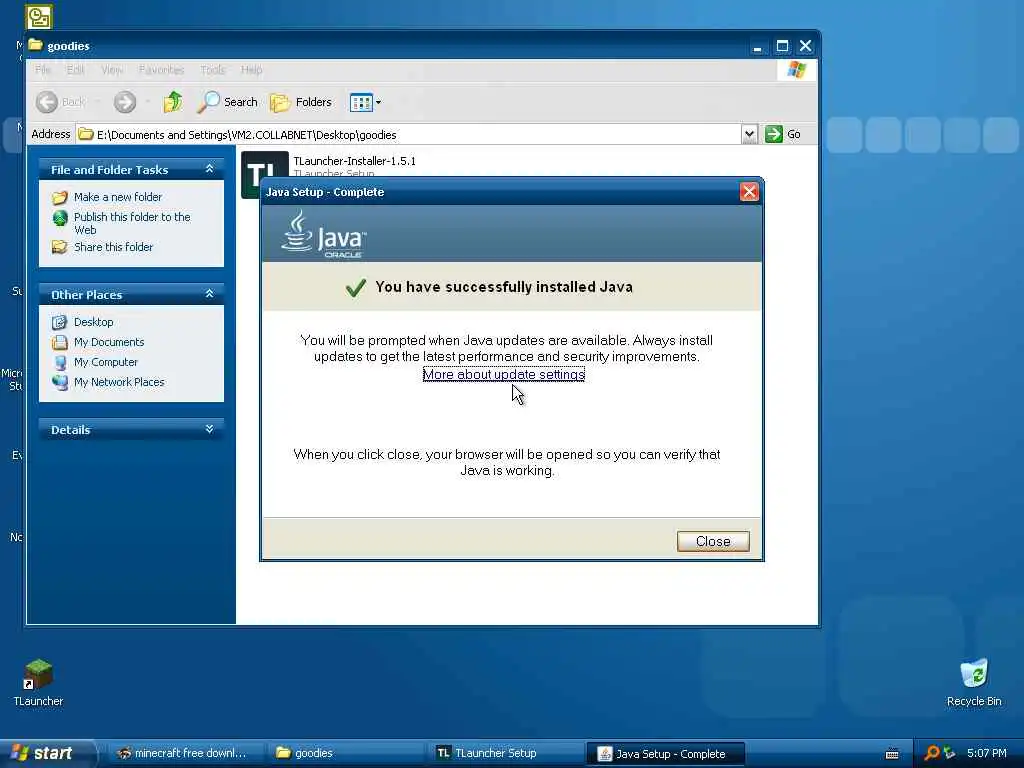
Task: Expand the Address bar dropdown arrow
Action: click(x=749, y=134)
